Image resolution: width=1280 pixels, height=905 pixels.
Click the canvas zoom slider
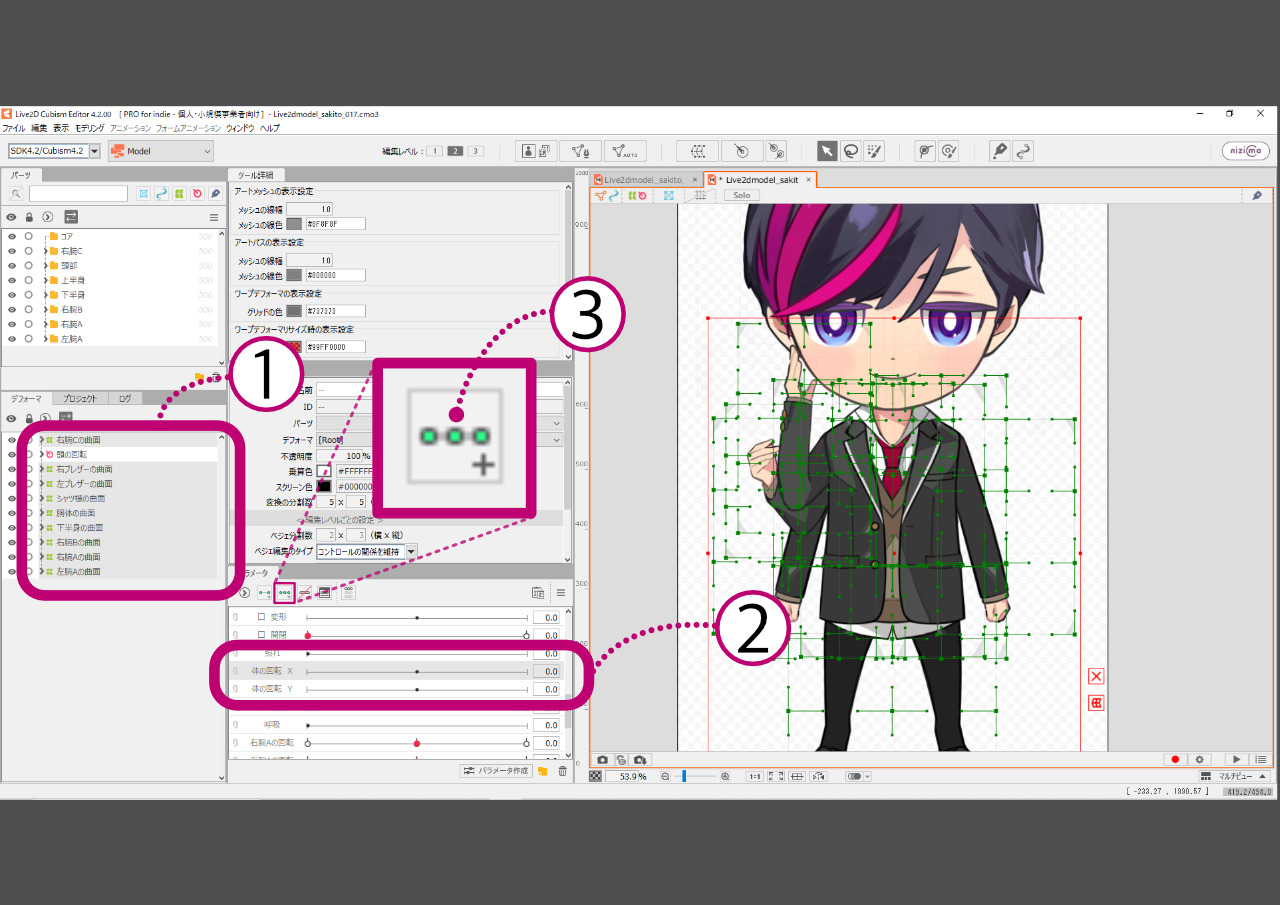pyautogui.click(x=695, y=776)
